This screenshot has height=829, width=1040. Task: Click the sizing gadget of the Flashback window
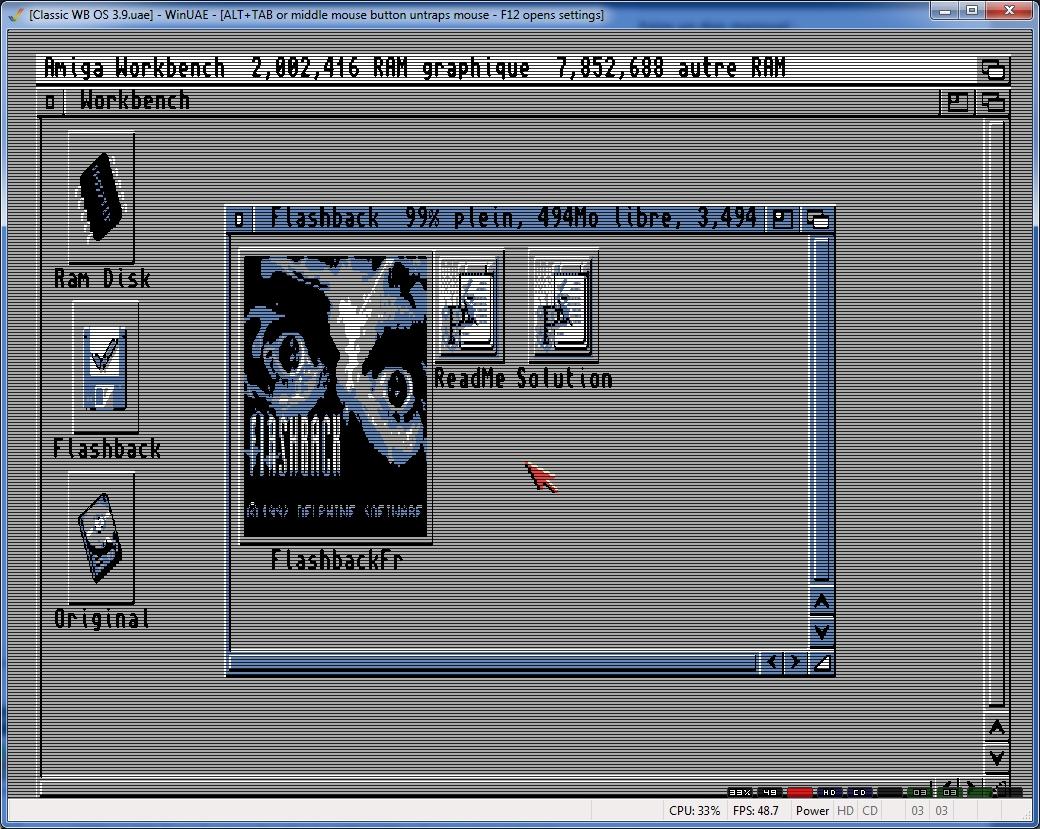[822, 662]
